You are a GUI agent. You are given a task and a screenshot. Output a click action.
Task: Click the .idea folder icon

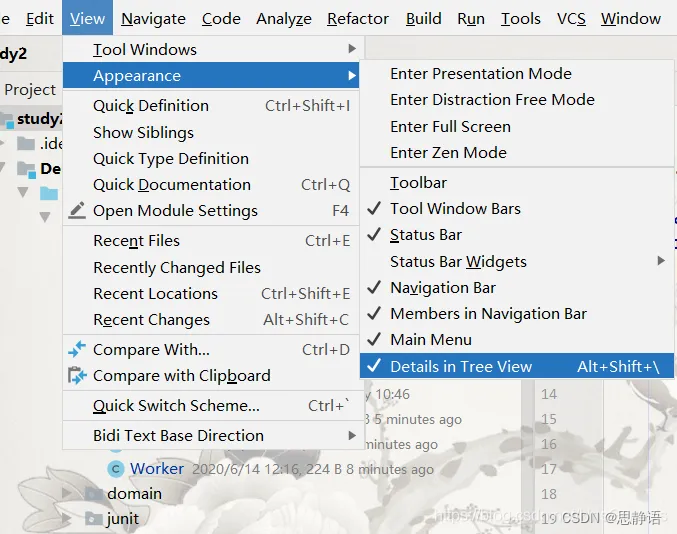coord(26,143)
